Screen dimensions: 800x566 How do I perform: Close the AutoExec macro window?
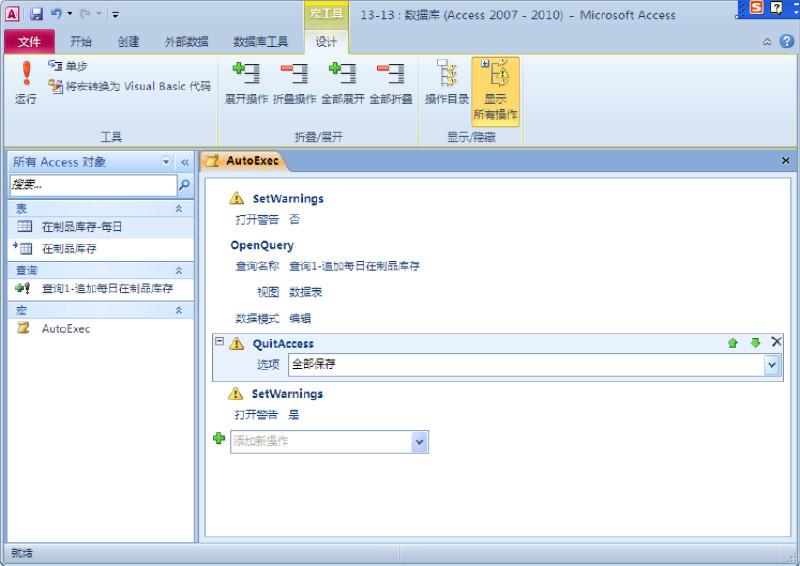pyautogui.click(x=786, y=161)
